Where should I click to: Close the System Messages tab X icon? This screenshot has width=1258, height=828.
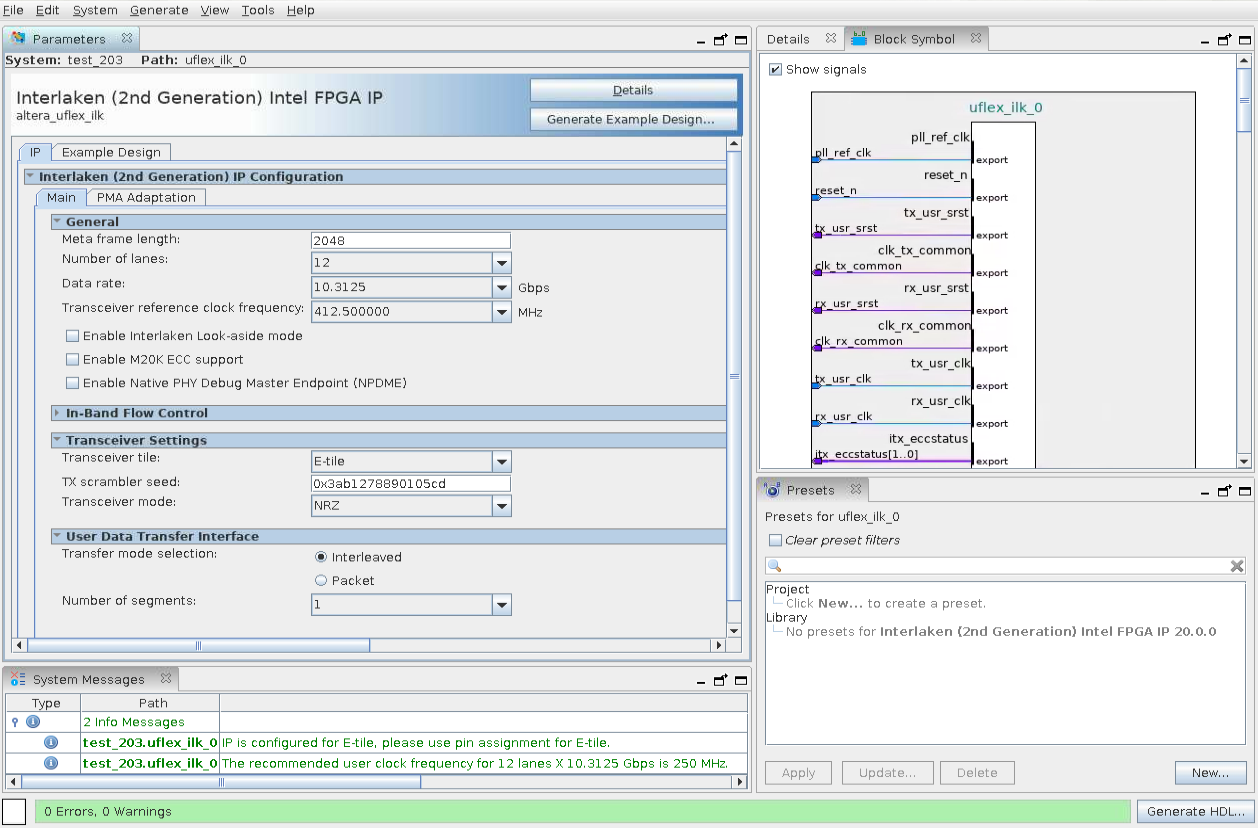[166, 679]
